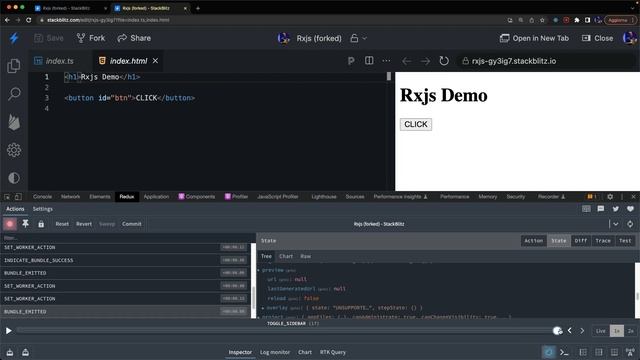Show the Action inspector view
This screenshot has height=360, width=640.
pyautogui.click(x=533, y=241)
